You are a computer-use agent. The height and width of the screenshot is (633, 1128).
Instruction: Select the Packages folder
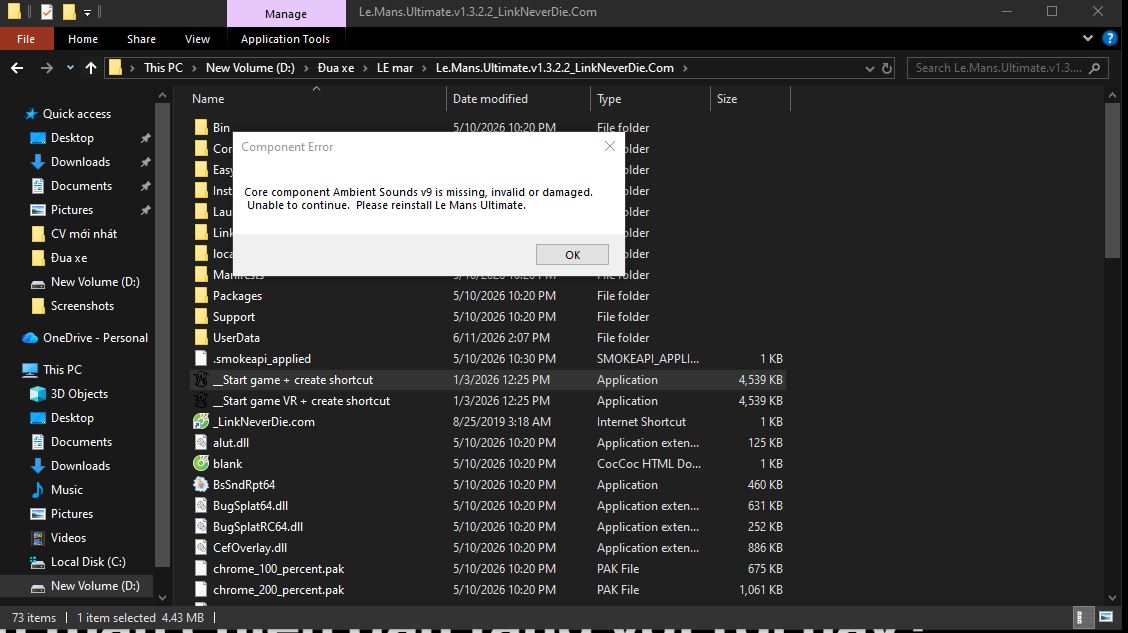[237, 296]
